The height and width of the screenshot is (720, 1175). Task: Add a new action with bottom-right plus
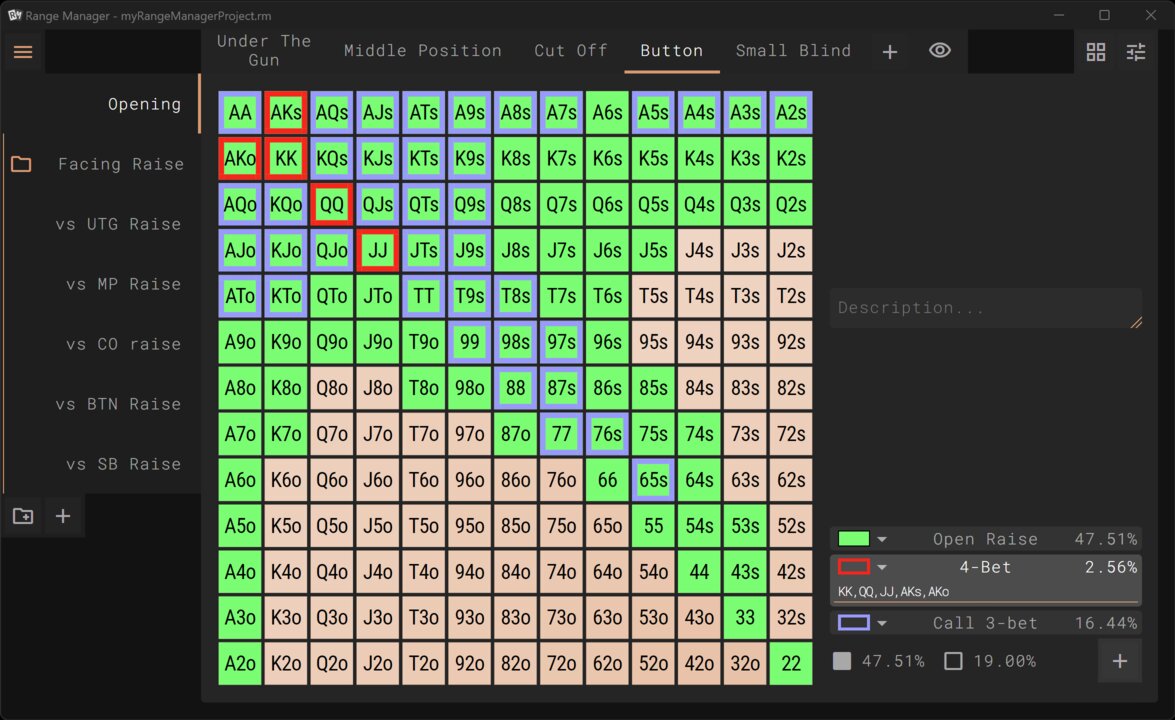[1119, 661]
